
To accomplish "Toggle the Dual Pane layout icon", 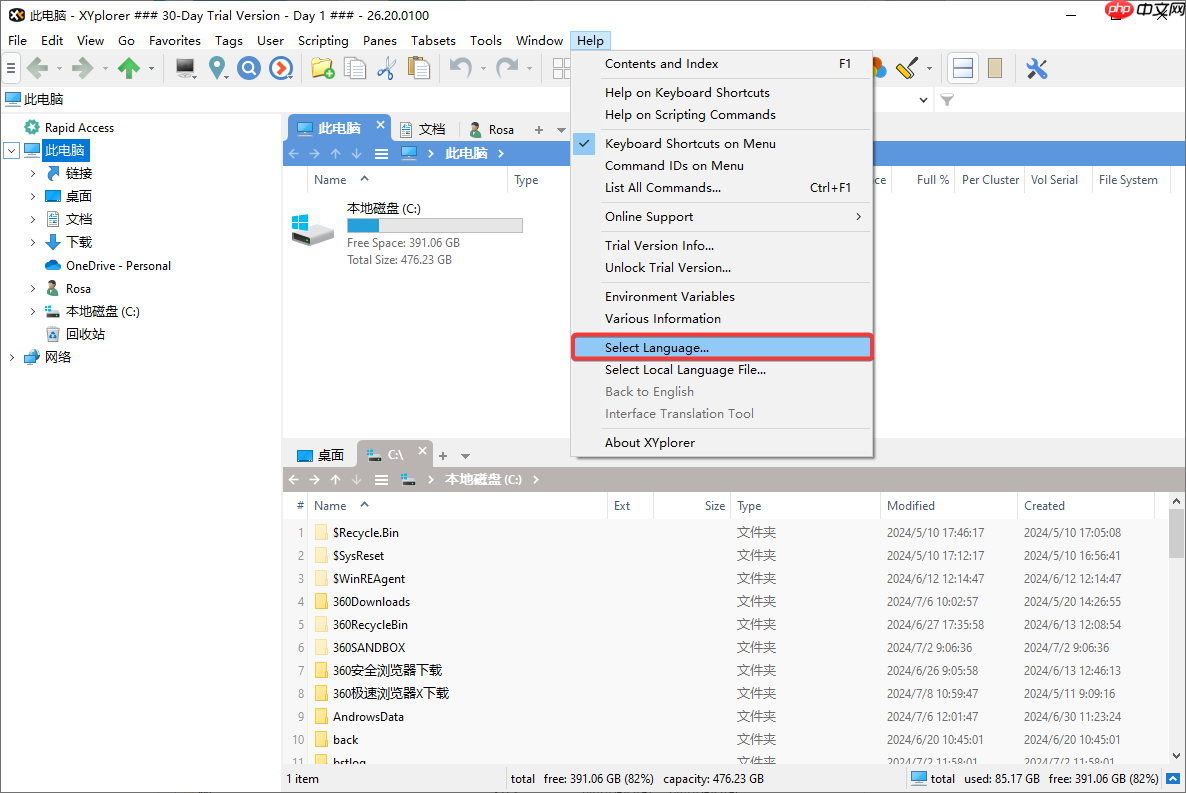I will (963, 69).
